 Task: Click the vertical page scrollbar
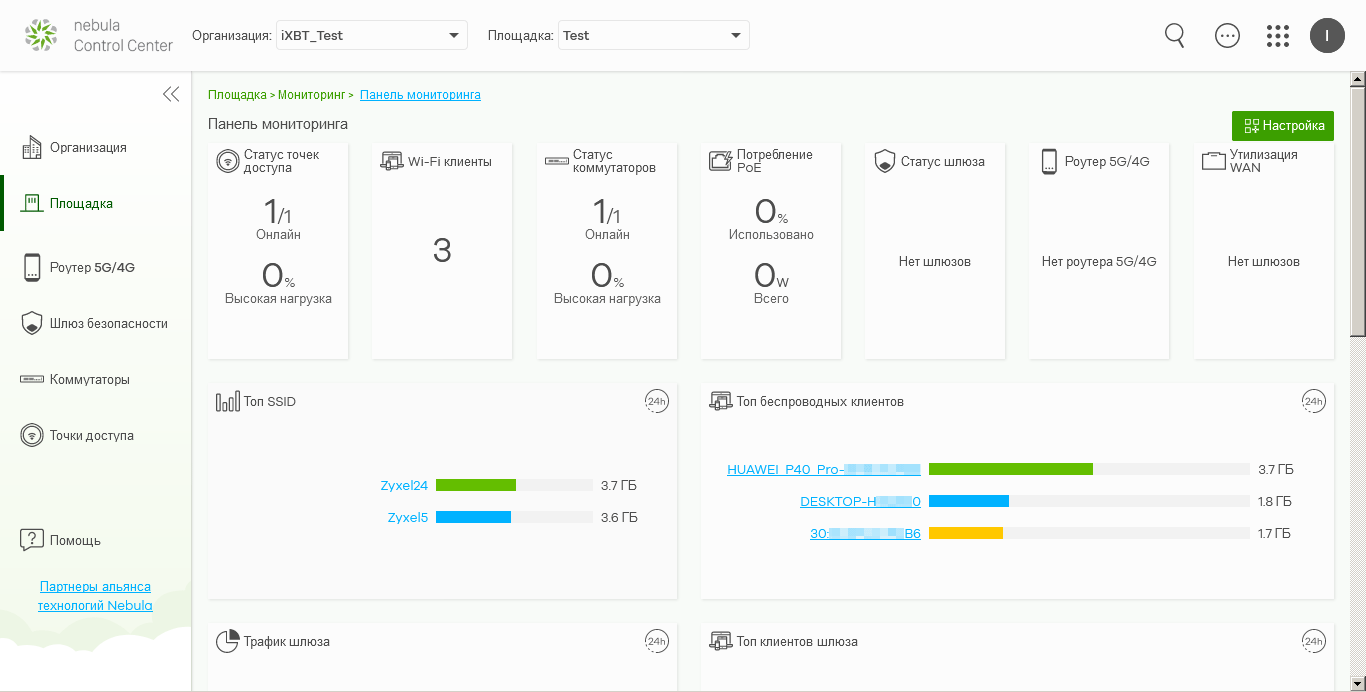coord(1357,210)
